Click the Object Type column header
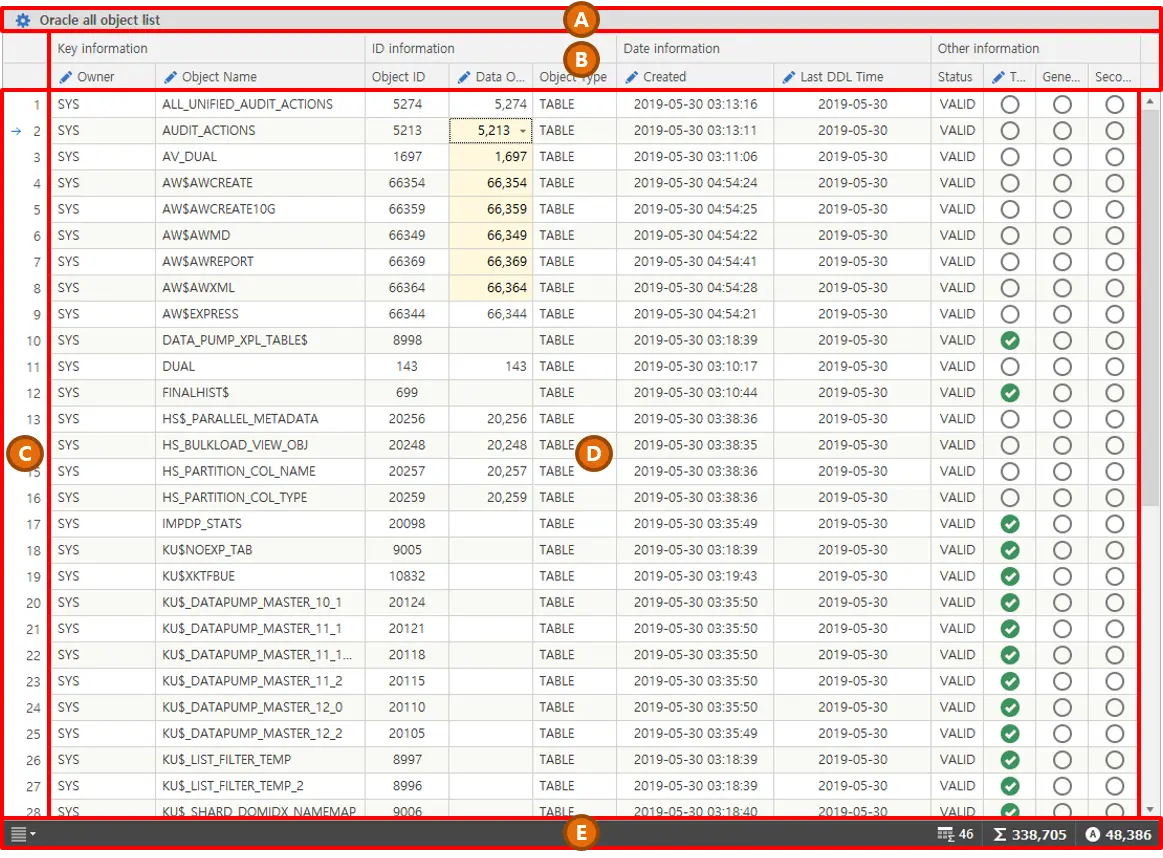Viewport: 1163px width, 858px height. click(573, 76)
